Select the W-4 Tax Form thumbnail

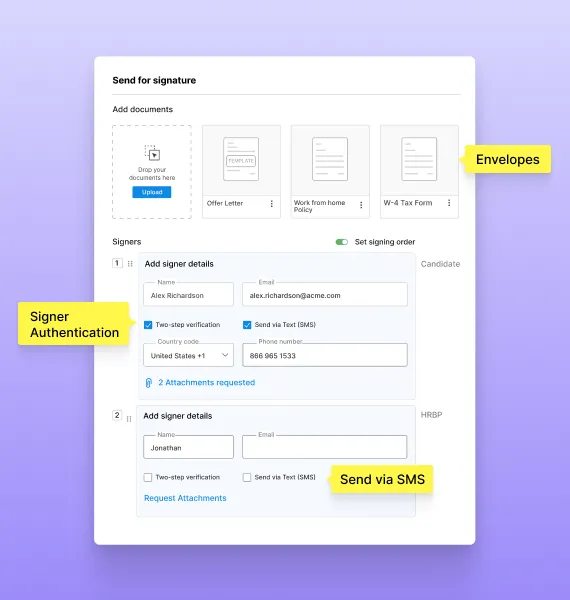coord(419,159)
